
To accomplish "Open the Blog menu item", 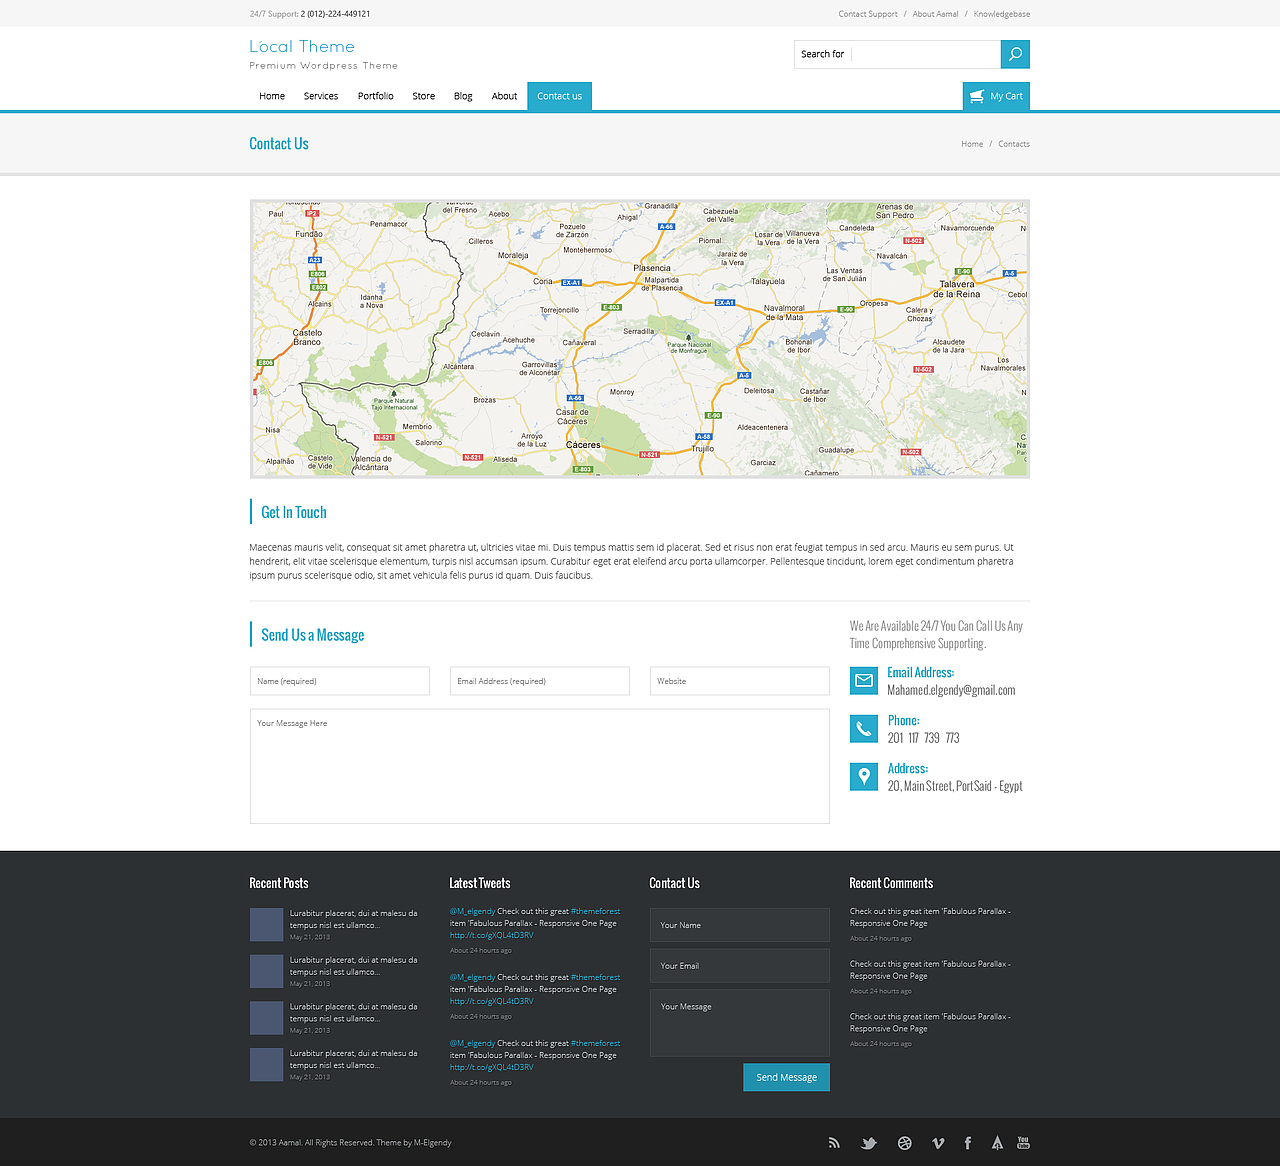I will pyautogui.click(x=463, y=96).
